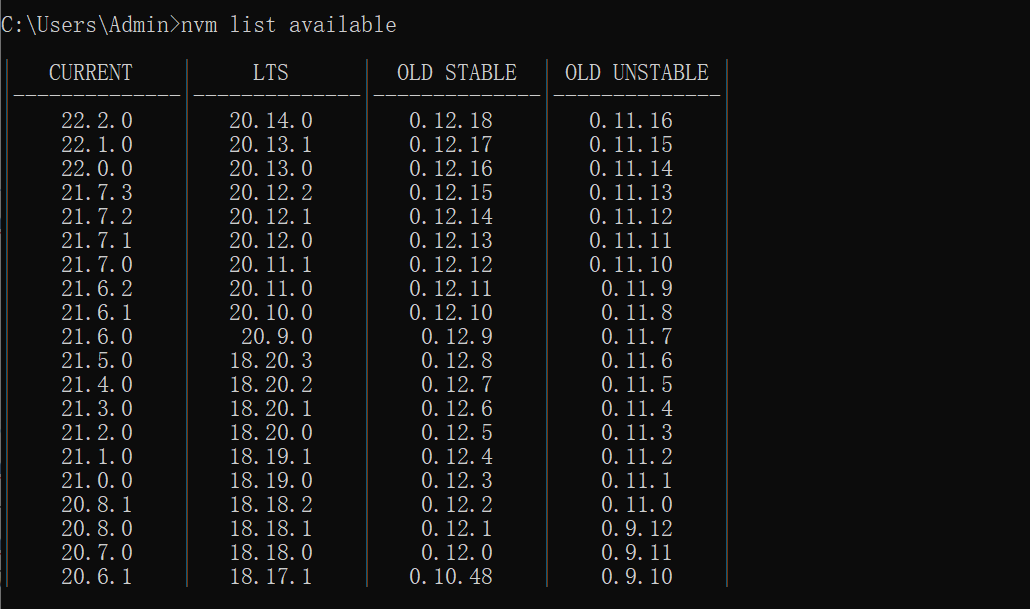Click old stable version 0.10.48
This screenshot has width=1030, height=609.
tap(451, 576)
